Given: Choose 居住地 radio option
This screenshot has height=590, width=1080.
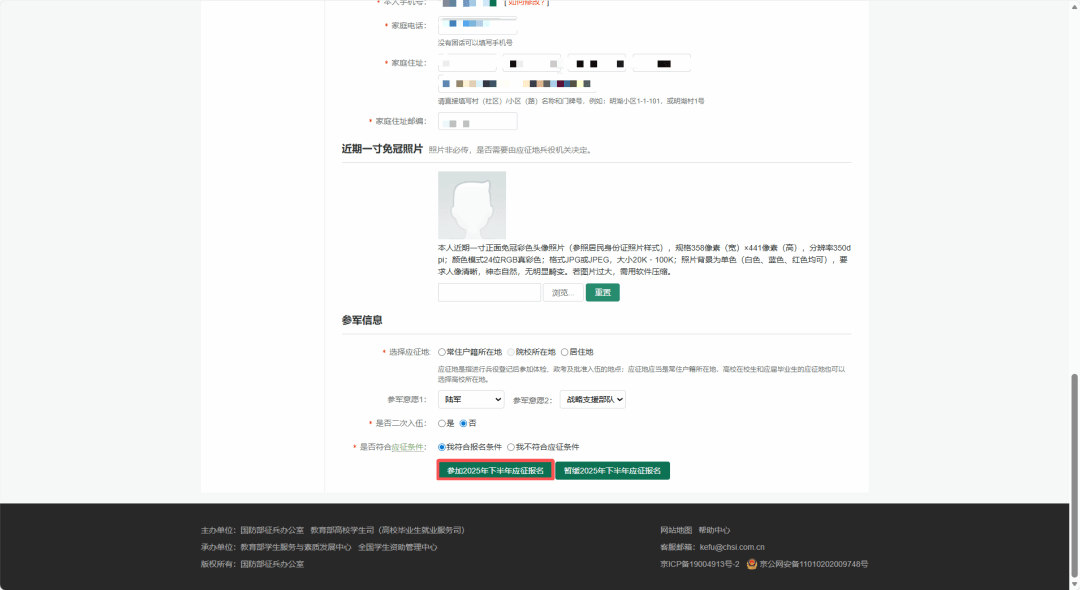Looking at the screenshot, I should pyautogui.click(x=564, y=352).
